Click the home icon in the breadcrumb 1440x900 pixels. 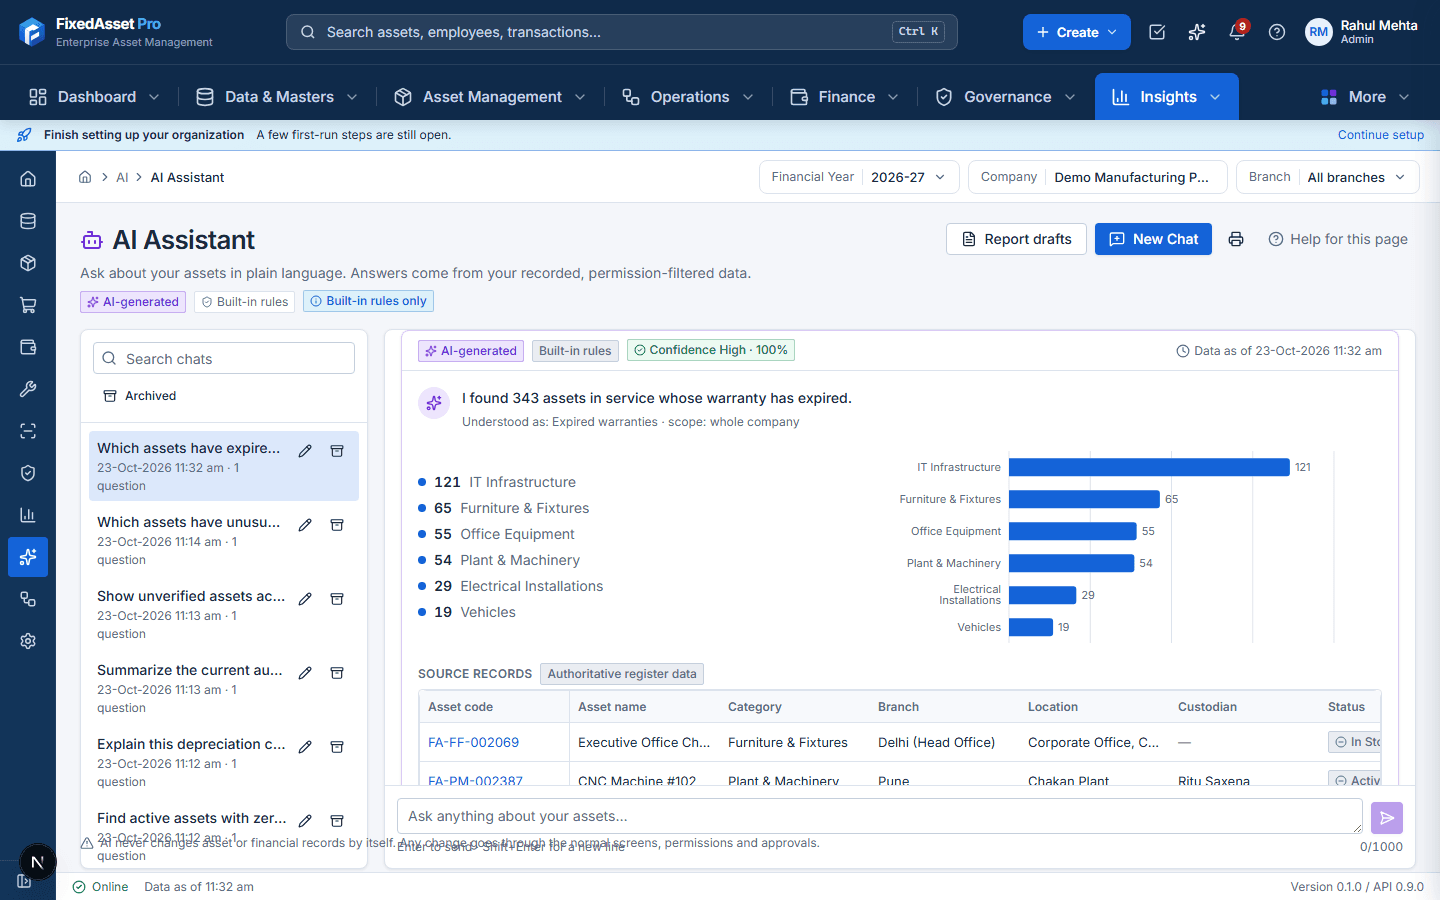(85, 177)
